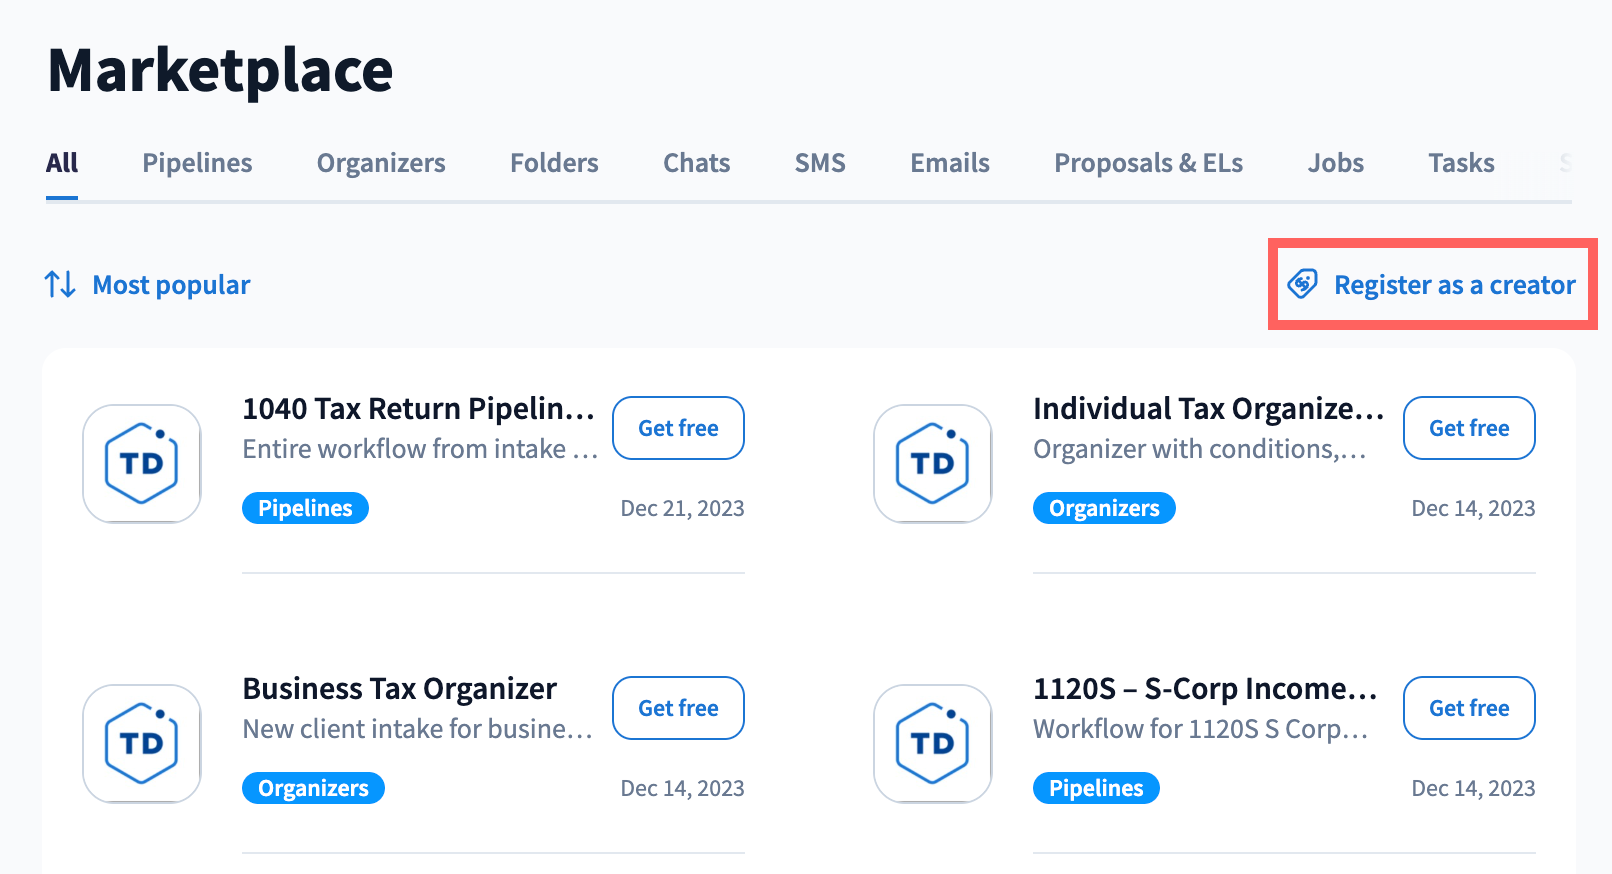1612x874 pixels.
Task: Click the sort arrows icon
Action: [x=60, y=285]
